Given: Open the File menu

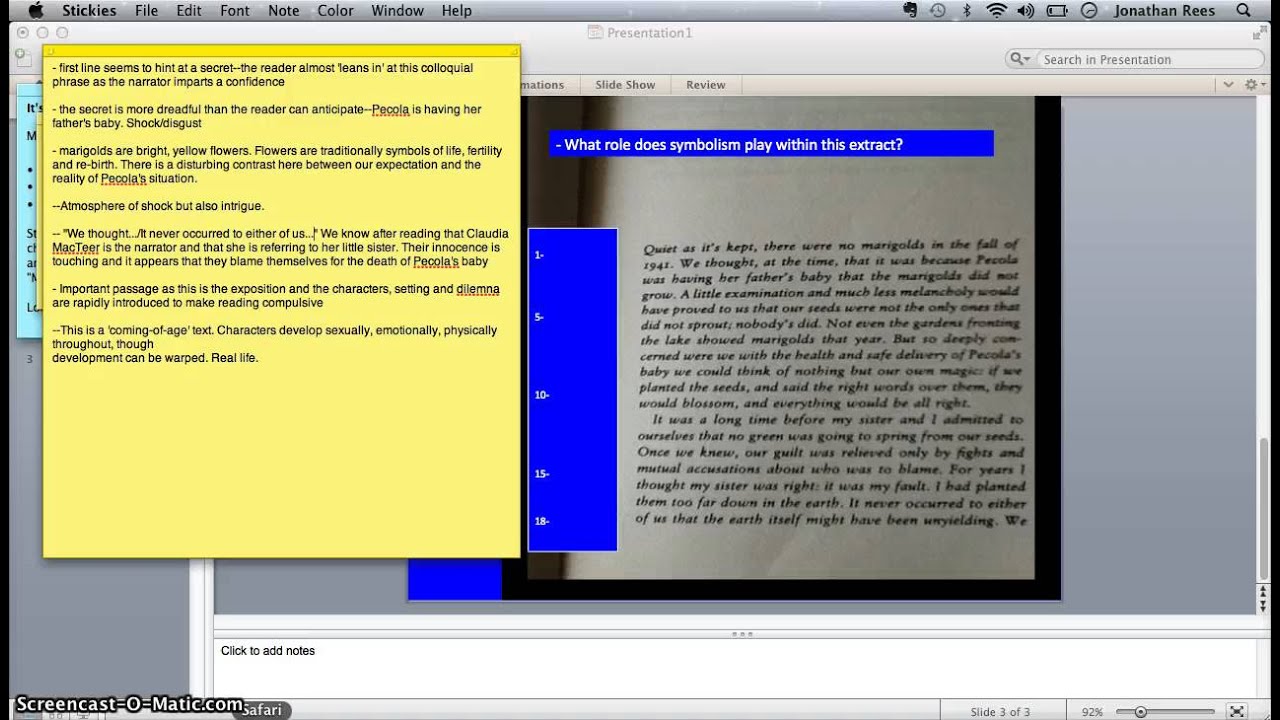Looking at the screenshot, I should pyautogui.click(x=146, y=11).
